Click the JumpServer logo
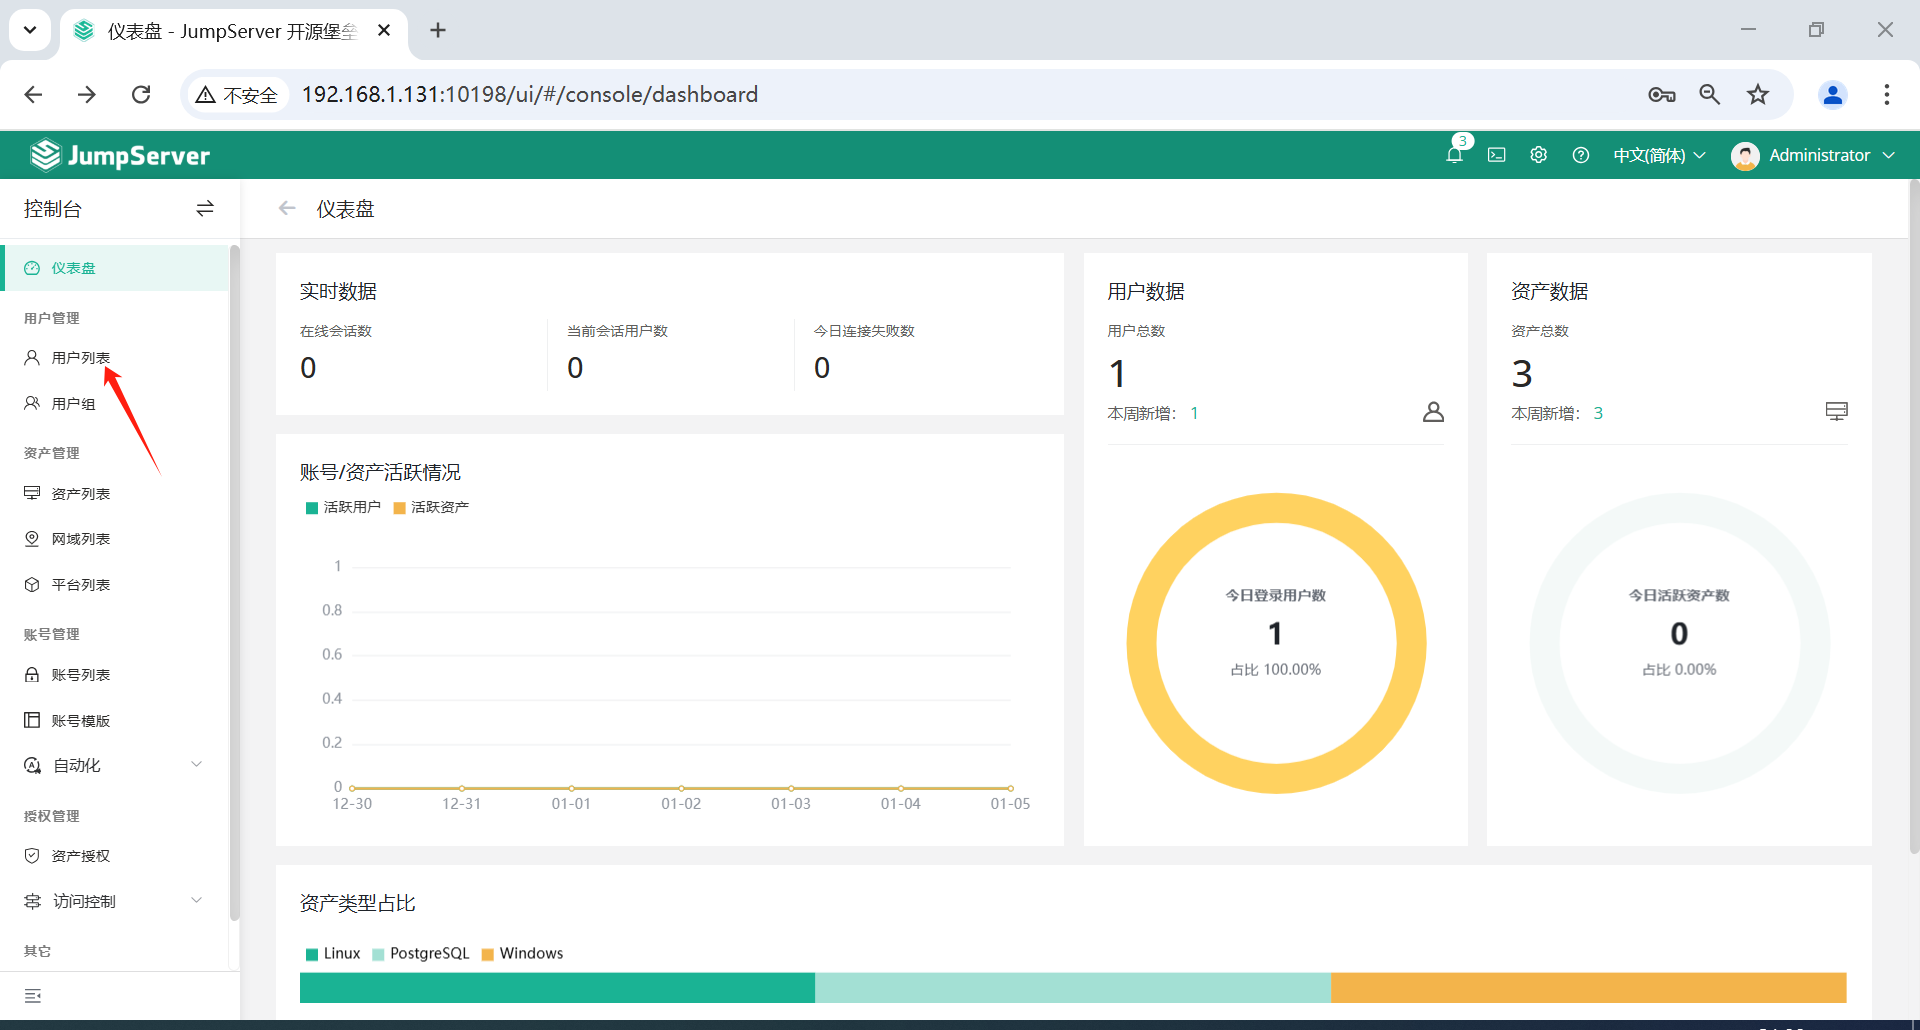This screenshot has width=1920, height=1030. click(120, 155)
